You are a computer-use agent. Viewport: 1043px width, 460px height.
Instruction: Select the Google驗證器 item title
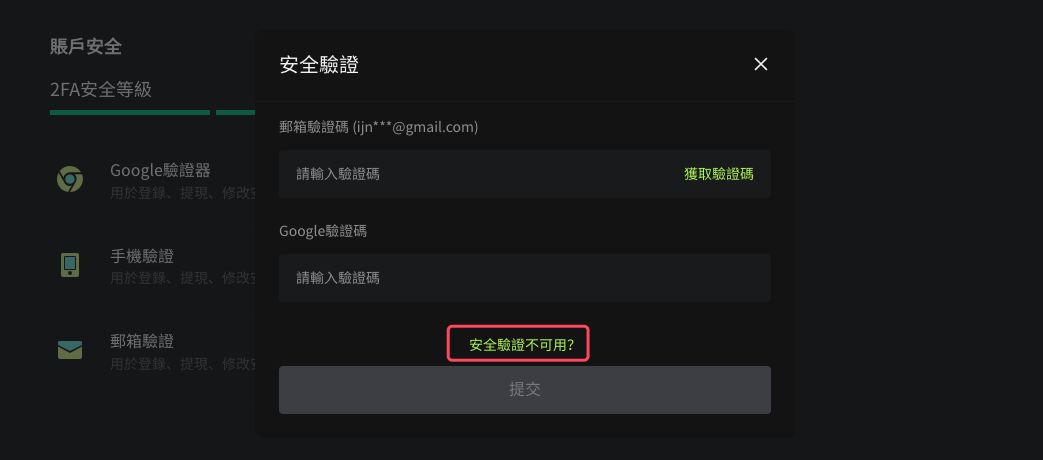point(160,171)
